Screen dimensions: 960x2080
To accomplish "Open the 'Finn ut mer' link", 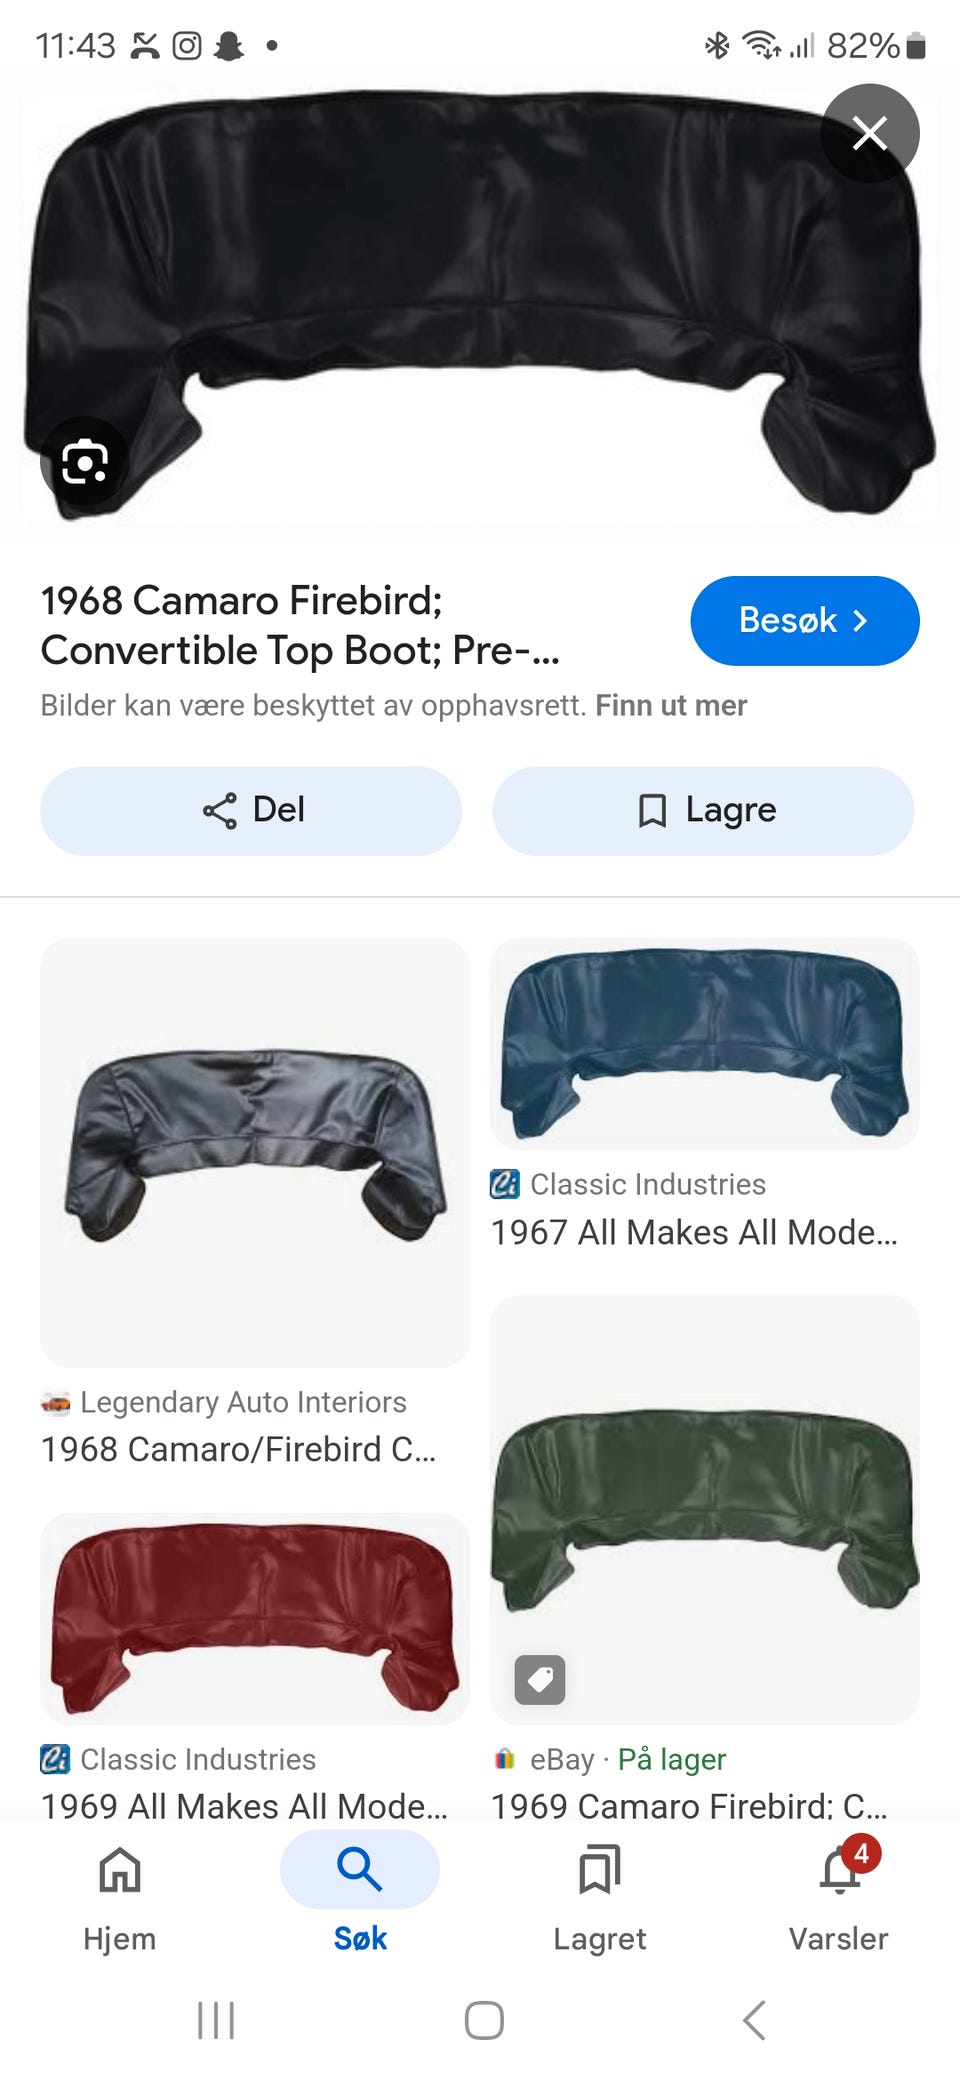I will (671, 706).
